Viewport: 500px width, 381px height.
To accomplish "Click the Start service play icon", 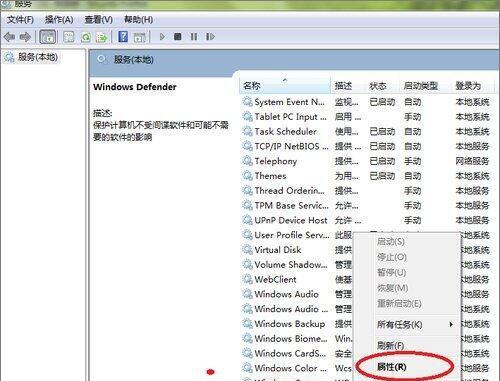I will [162, 36].
